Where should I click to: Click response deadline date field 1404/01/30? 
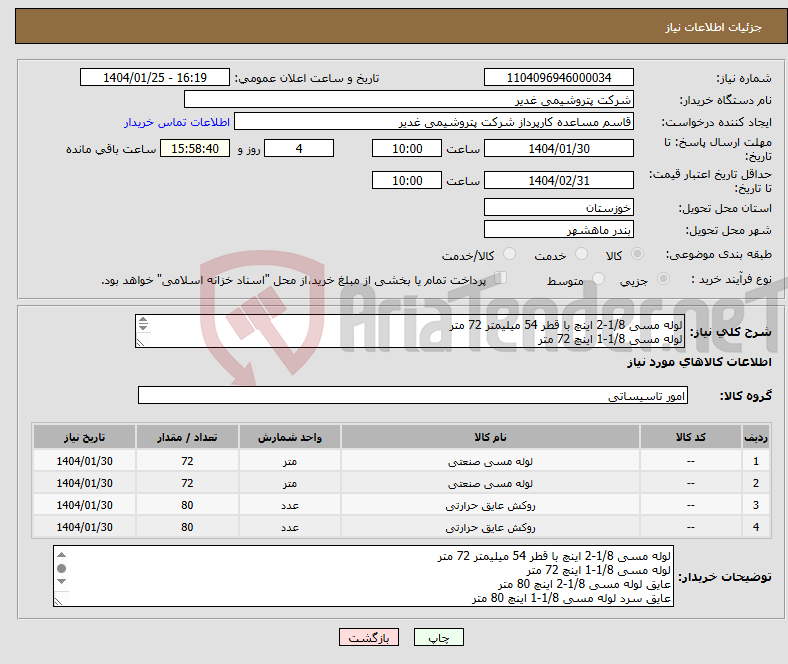(558, 148)
